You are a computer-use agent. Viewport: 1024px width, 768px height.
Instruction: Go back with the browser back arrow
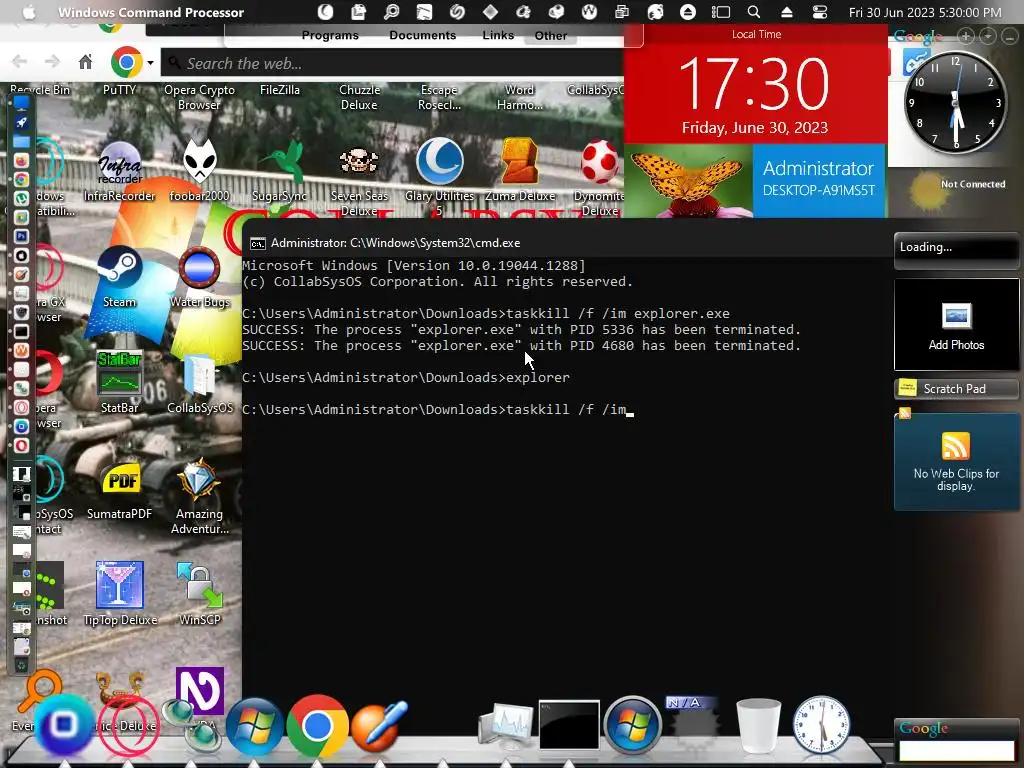20,62
